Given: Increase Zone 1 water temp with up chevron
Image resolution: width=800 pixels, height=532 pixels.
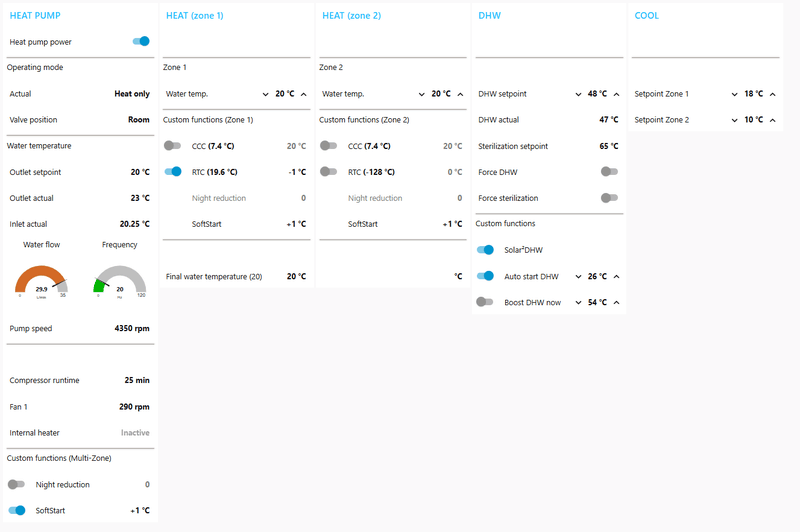Looking at the screenshot, I should [304, 94].
